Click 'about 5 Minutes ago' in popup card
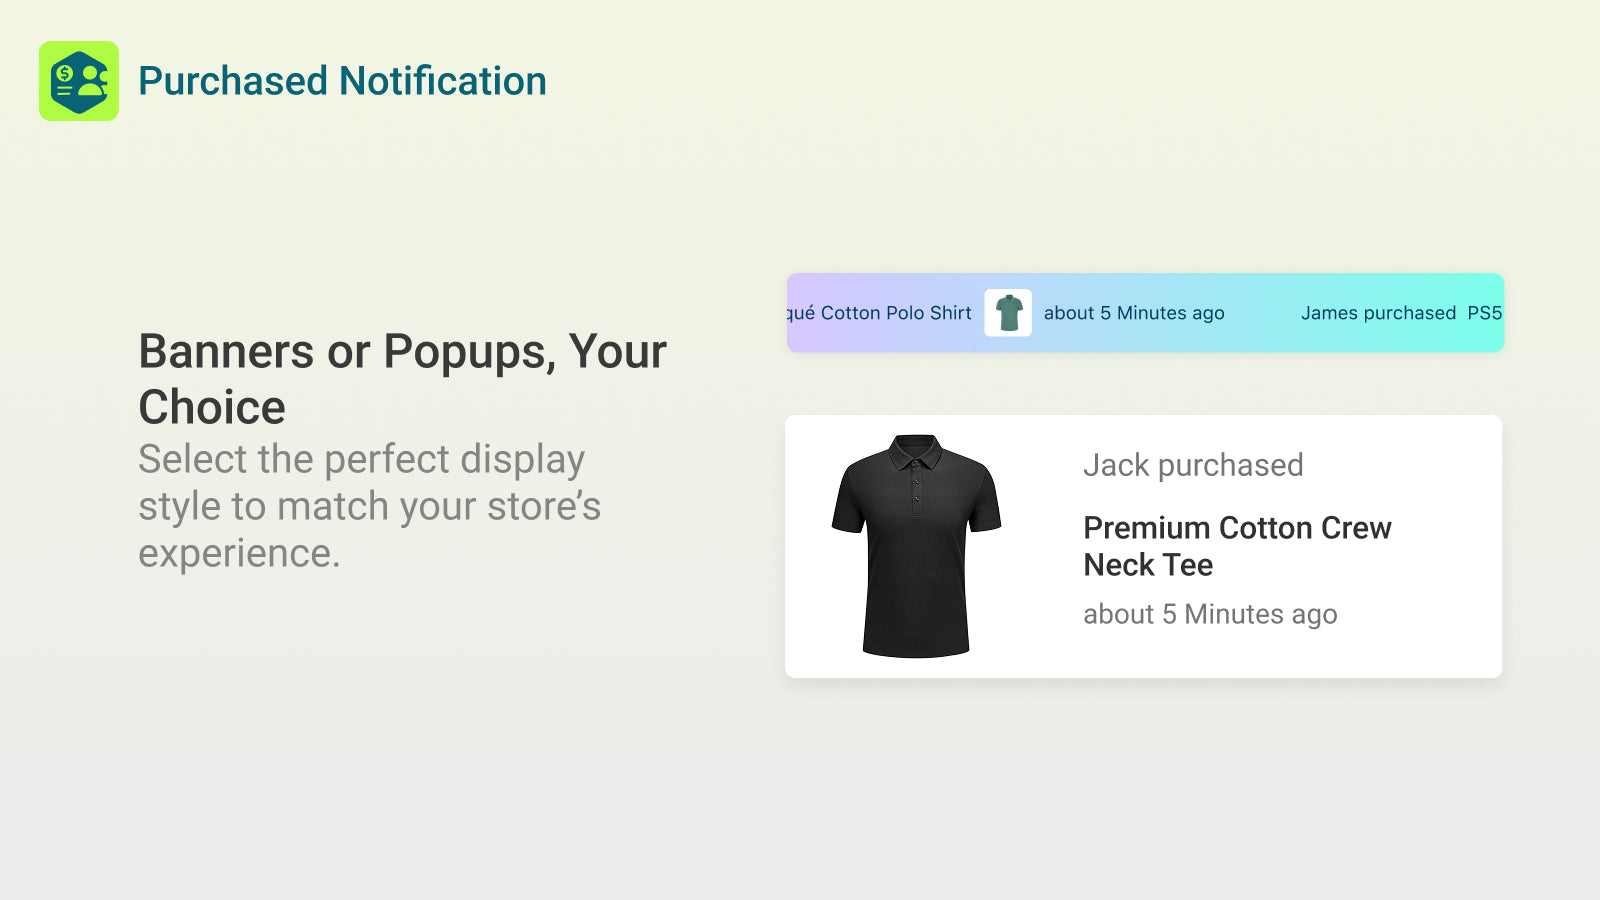The image size is (1600, 900). tap(1210, 614)
